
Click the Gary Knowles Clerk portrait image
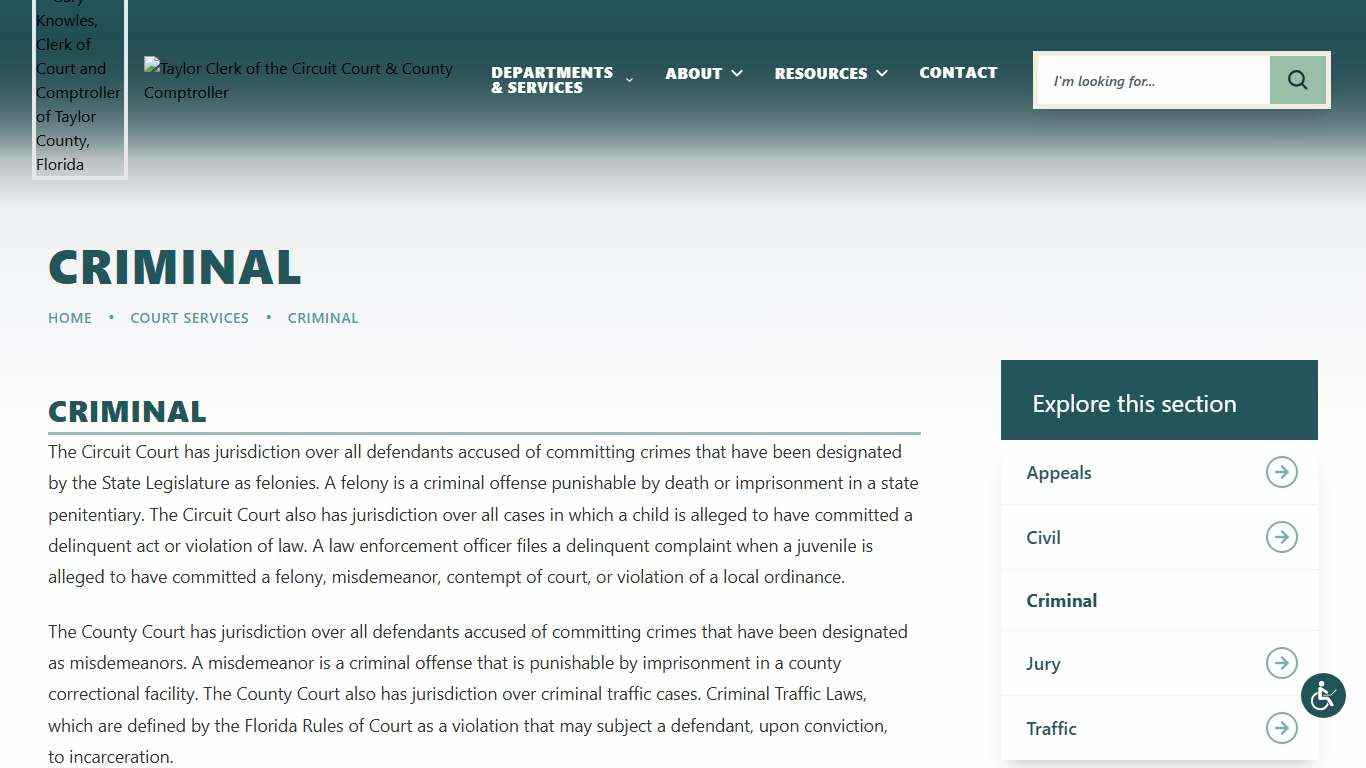pos(79,90)
